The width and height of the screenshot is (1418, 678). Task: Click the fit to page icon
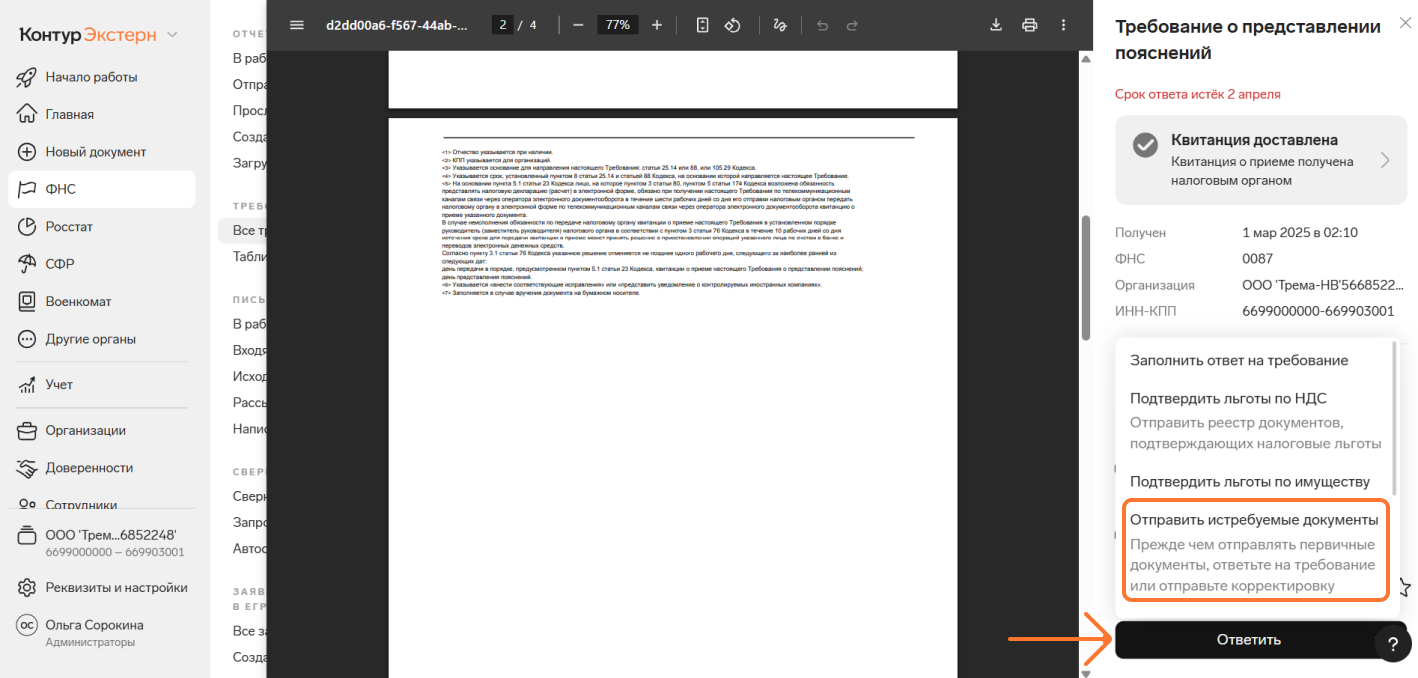click(702, 25)
